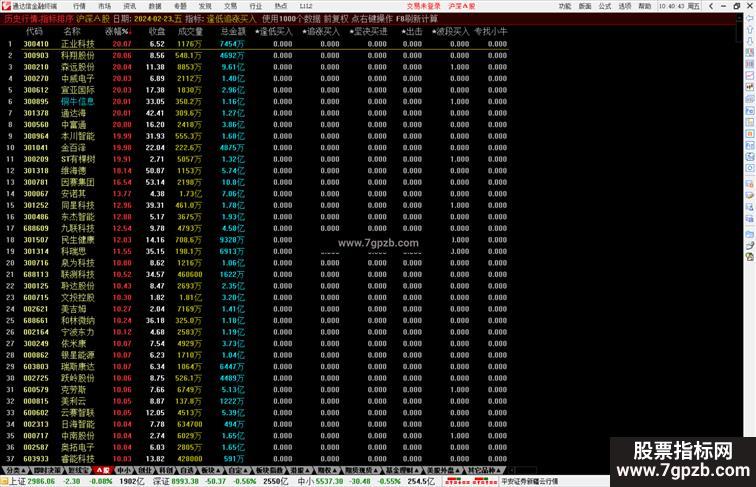Click the red-green signal indicator in status bar
The image size is (756, 487).
click(471, 481)
